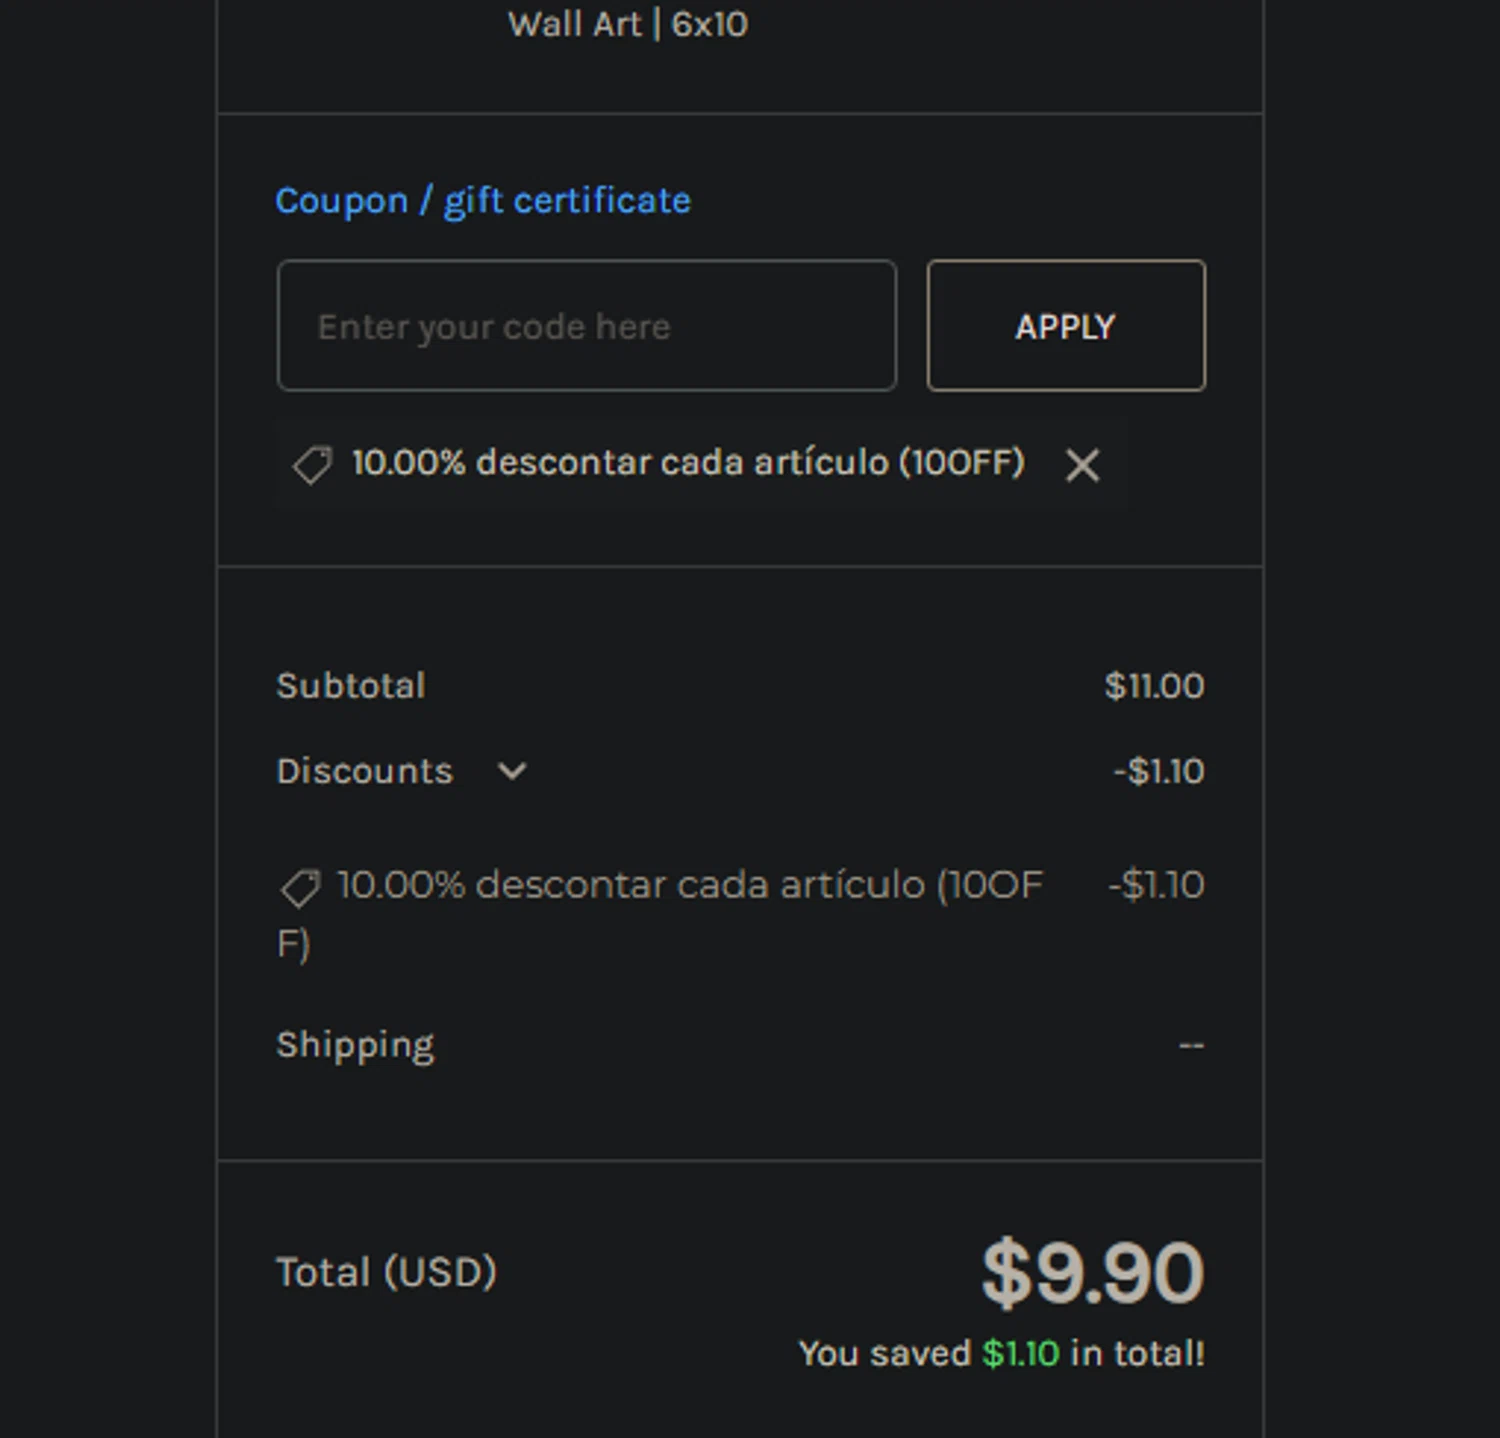
Task: Select the applied coupon text label
Action: [688, 463]
